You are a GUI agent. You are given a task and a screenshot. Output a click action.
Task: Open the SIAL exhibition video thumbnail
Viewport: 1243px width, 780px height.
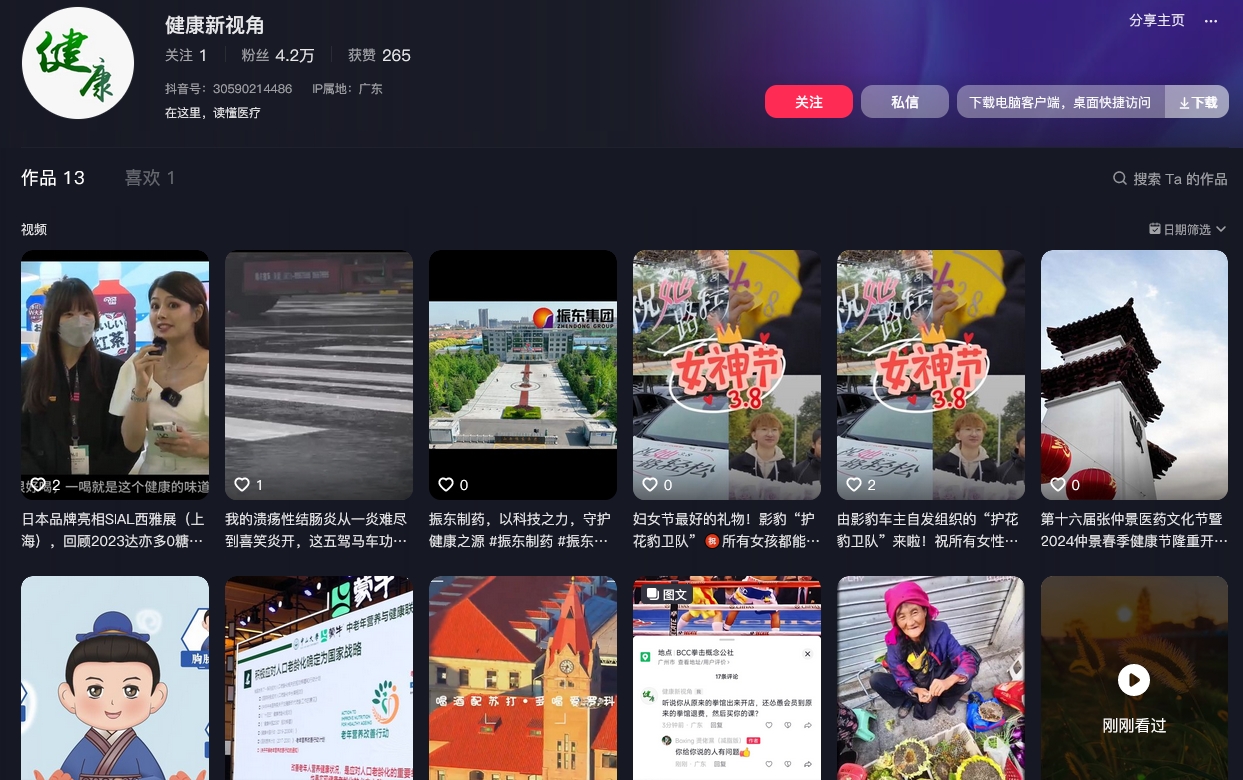[115, 375]
